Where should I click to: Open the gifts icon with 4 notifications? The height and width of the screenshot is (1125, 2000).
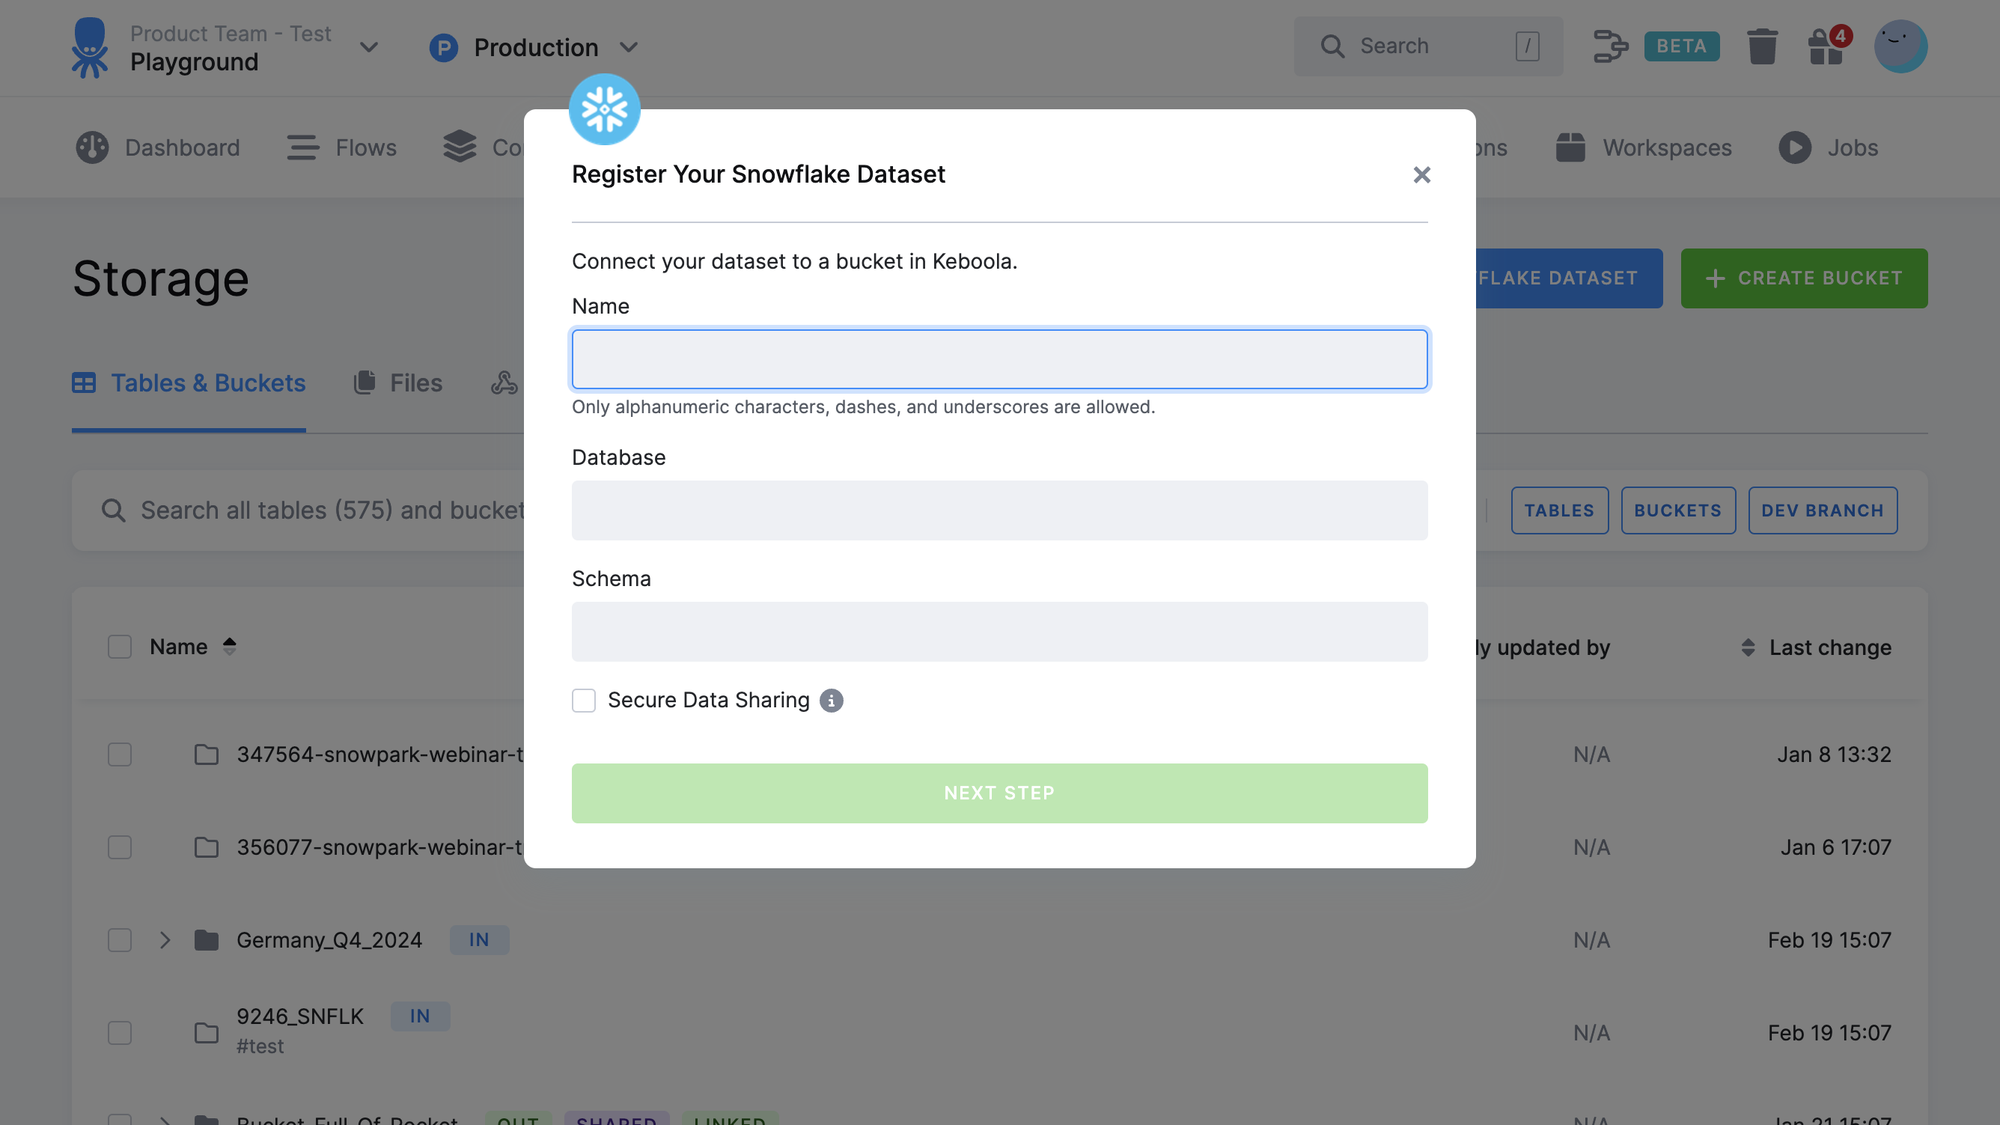[1828, 46]
